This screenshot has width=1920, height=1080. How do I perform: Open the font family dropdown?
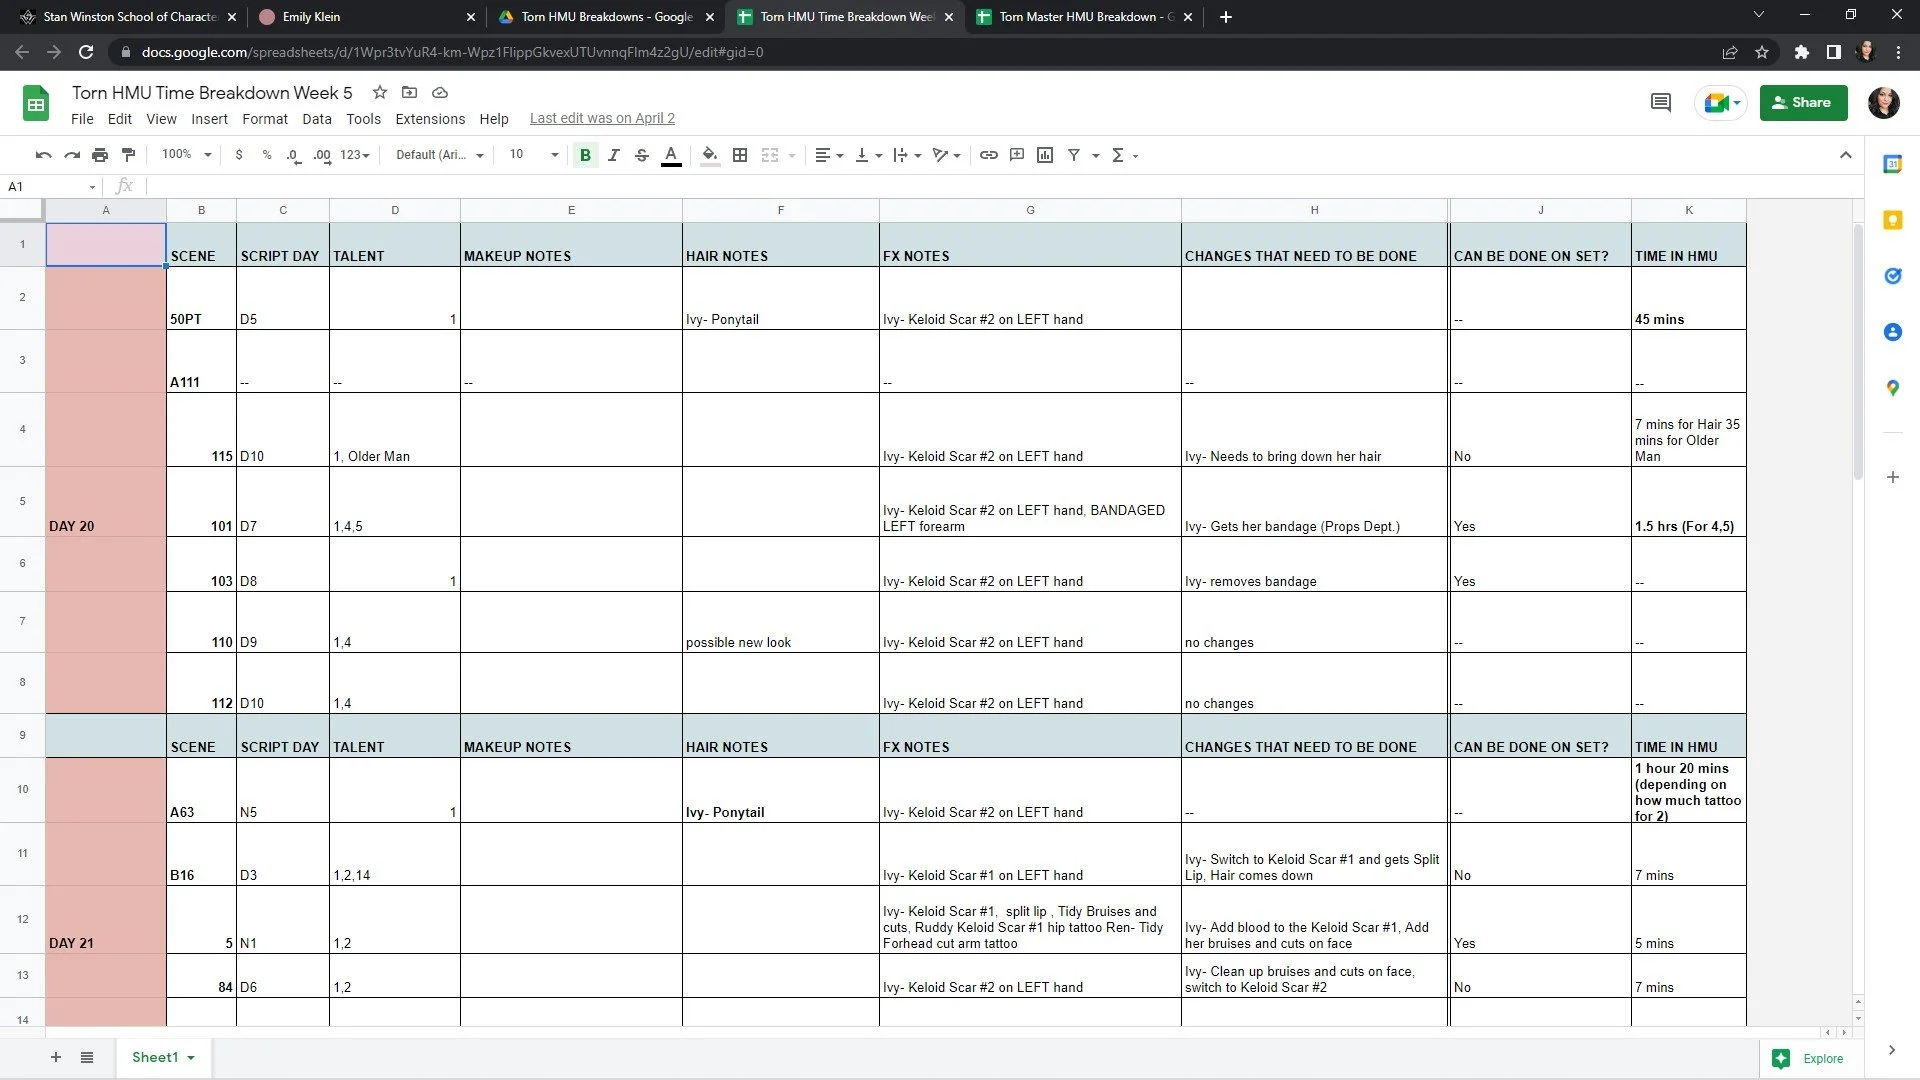(439, 155)
